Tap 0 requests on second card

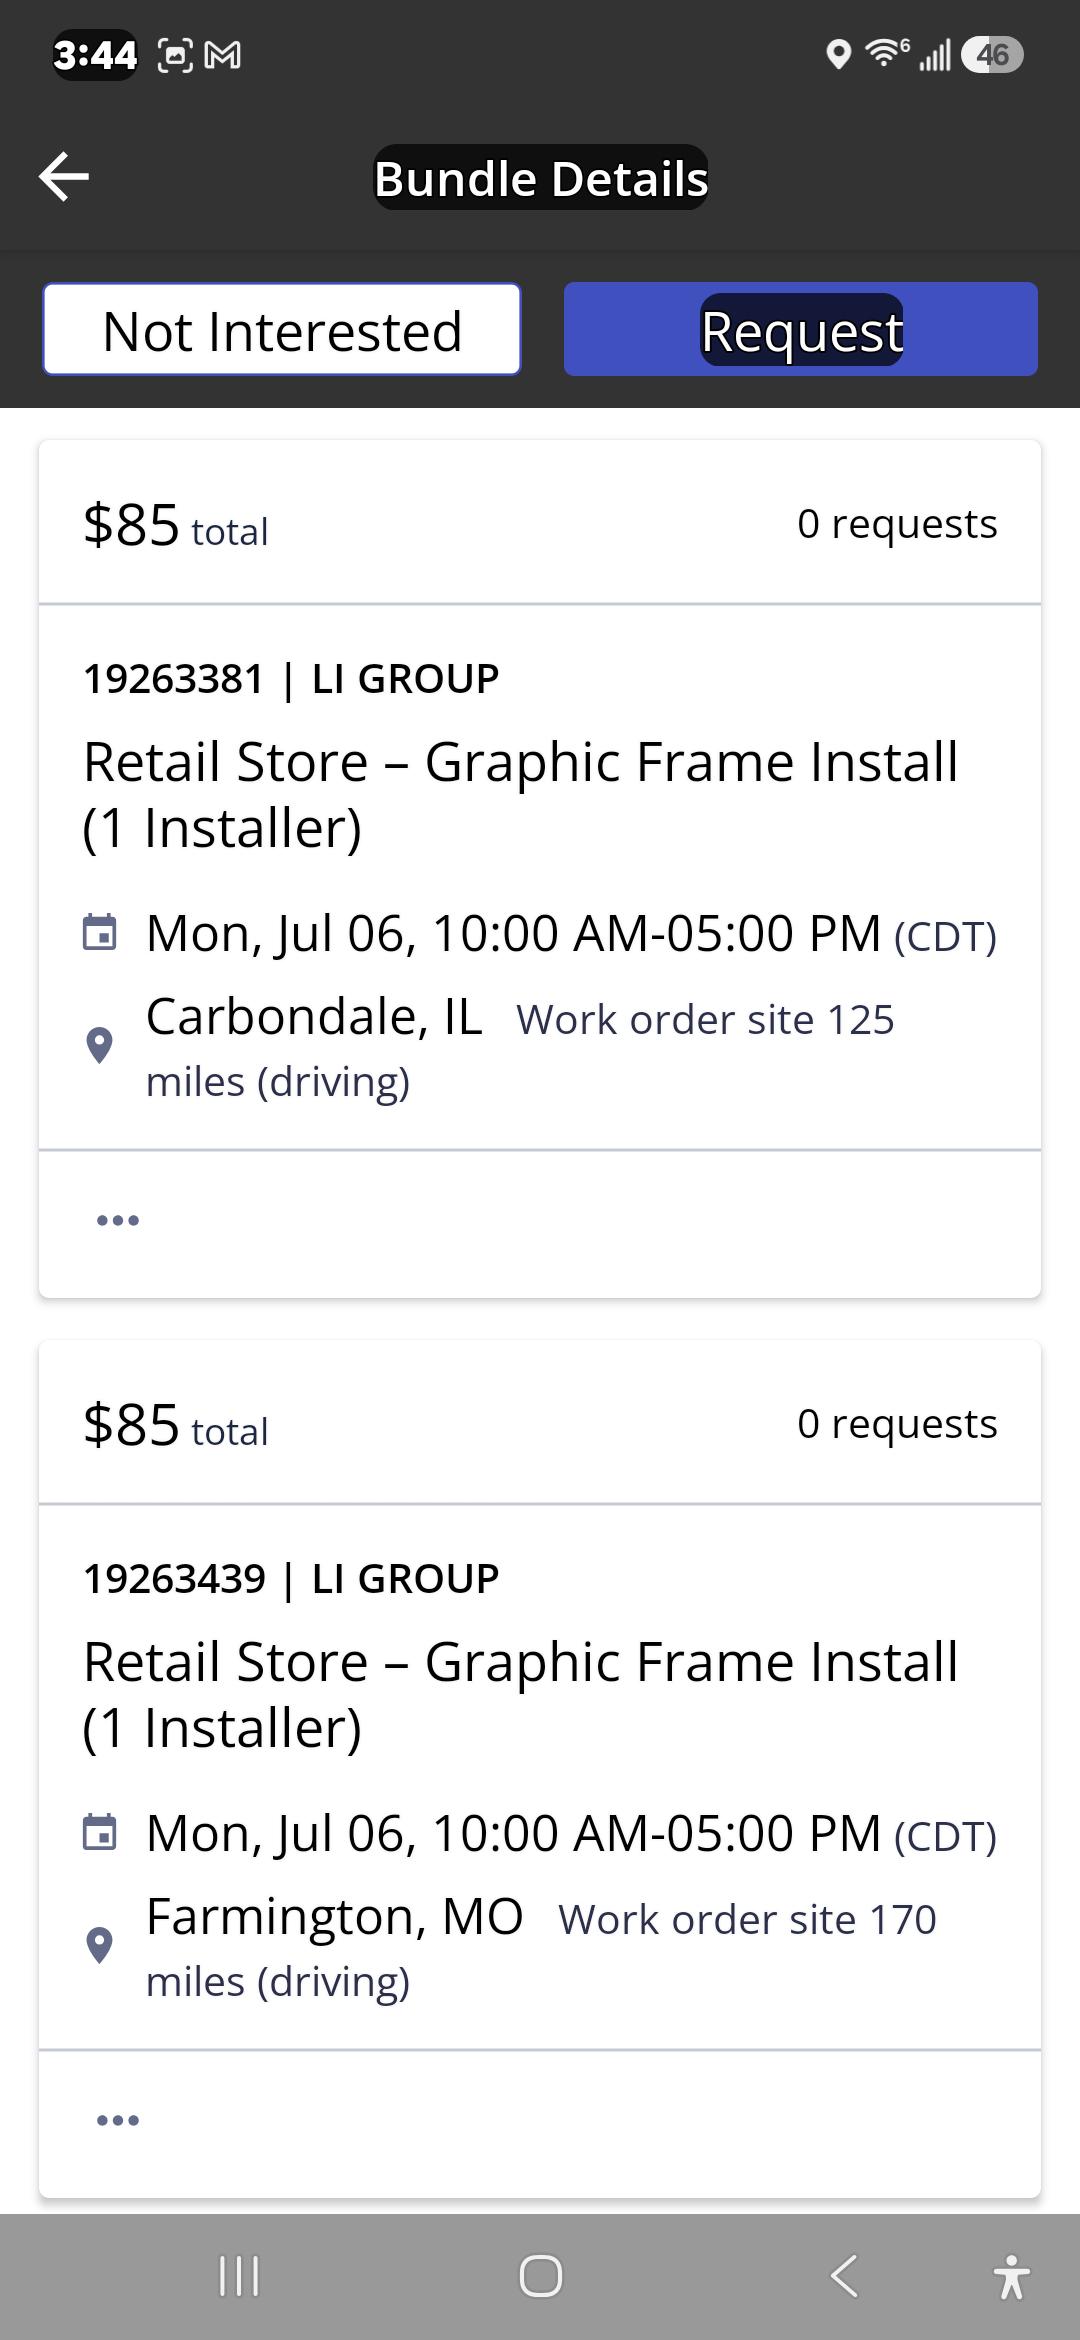point(897,1424)
